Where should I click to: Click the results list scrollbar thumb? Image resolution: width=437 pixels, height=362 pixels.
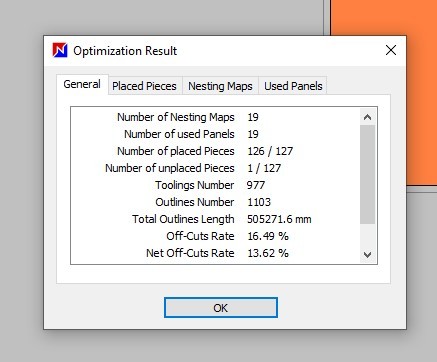coord(367,174)
